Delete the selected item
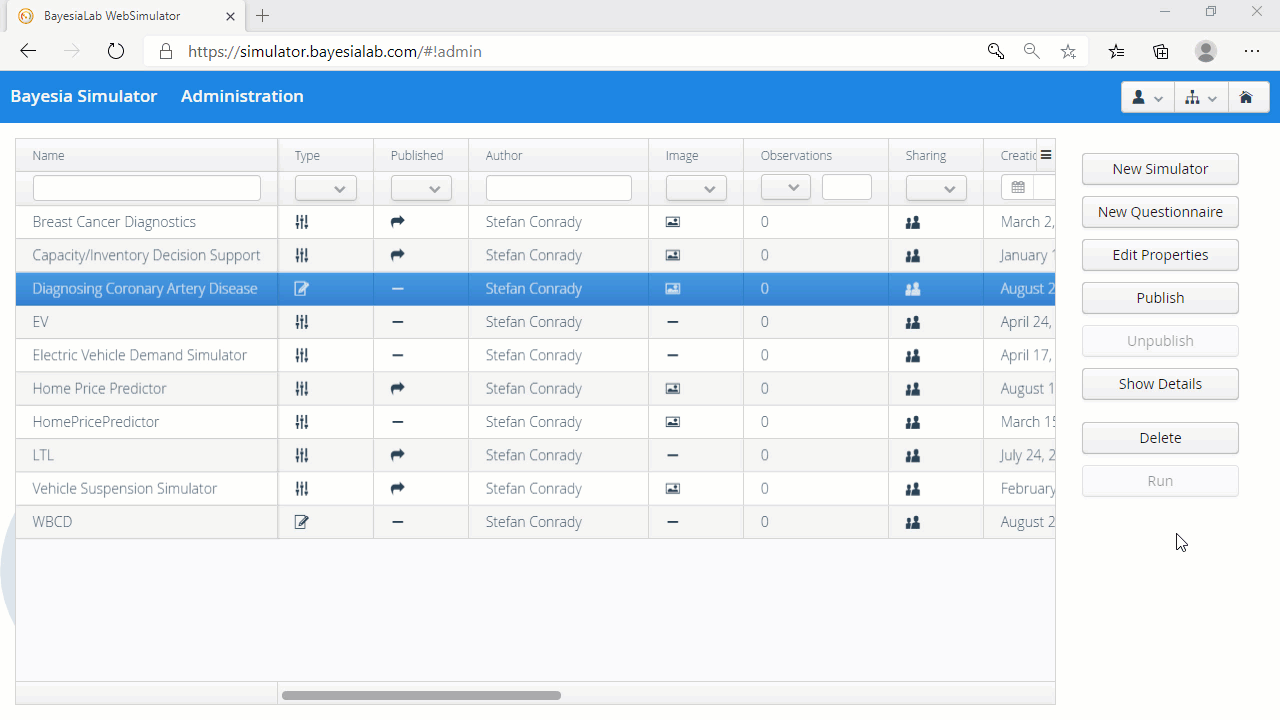1280x720 pixels. click(x=1160, y=438)
